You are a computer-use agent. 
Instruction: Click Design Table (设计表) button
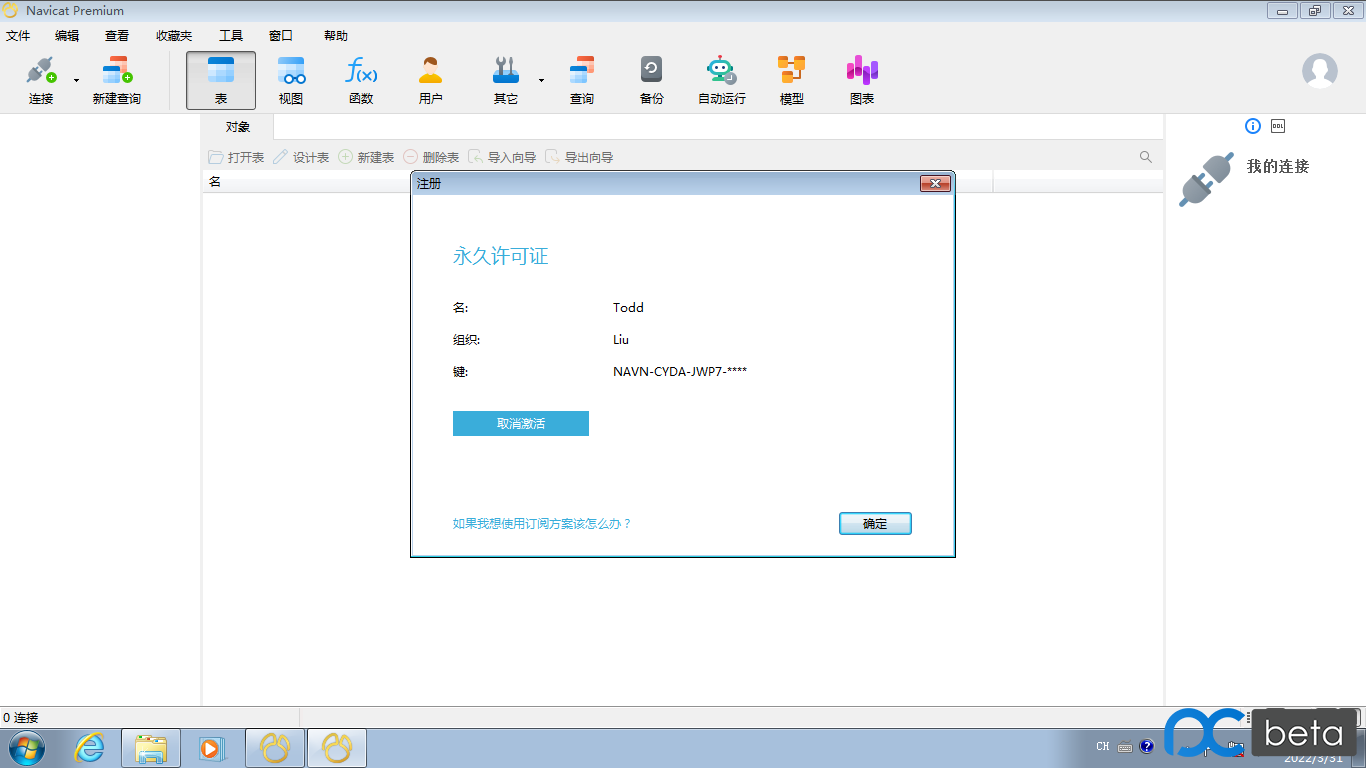tap(301, 157)
